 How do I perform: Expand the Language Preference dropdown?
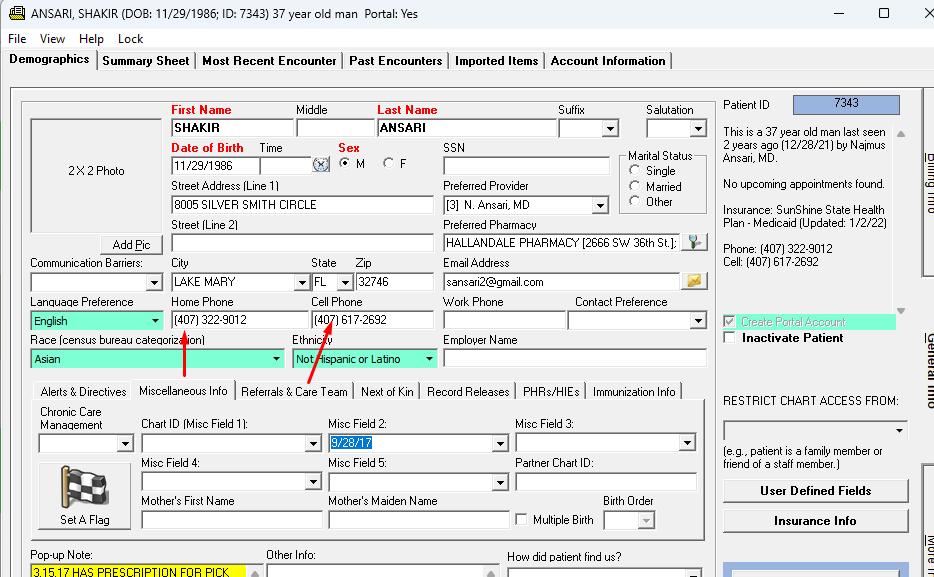pyautogui.click(x=155, y=321)
